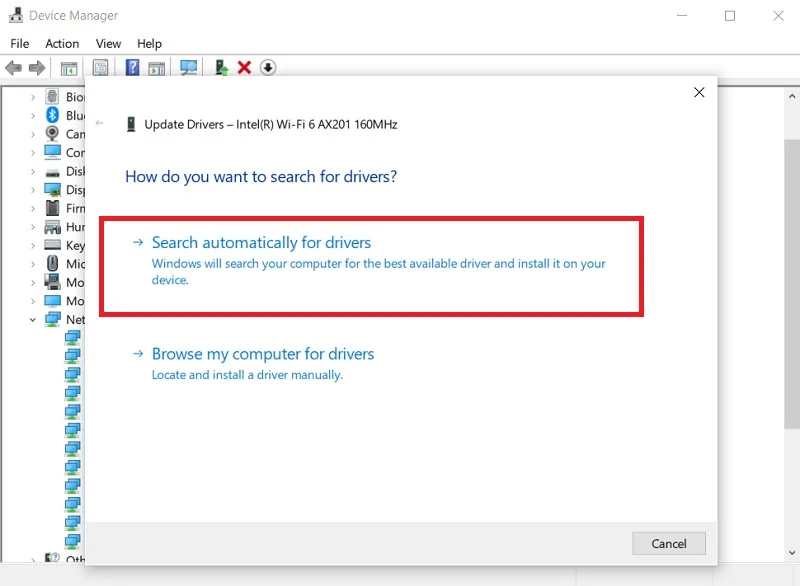Toggle the Show/Hide Console Tree toolbar icon
Image resolution: width=800 pixels, height=586 pixels.
(x=69, y=68)
